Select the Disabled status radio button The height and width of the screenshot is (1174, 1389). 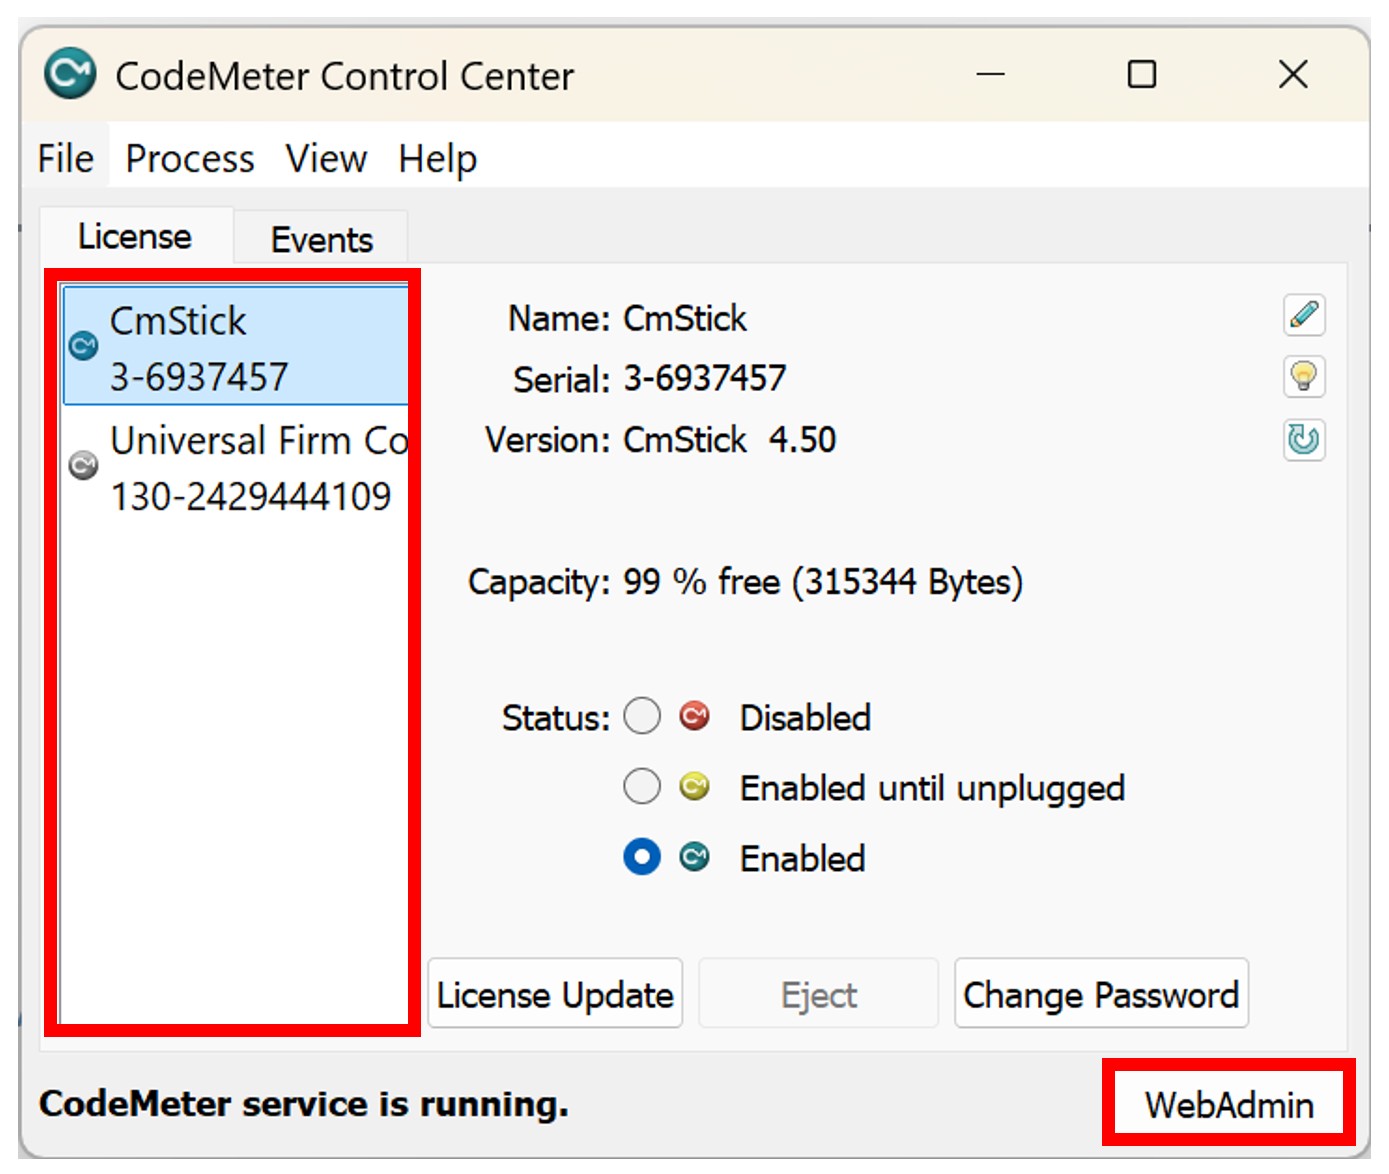(x=642, y=717)
